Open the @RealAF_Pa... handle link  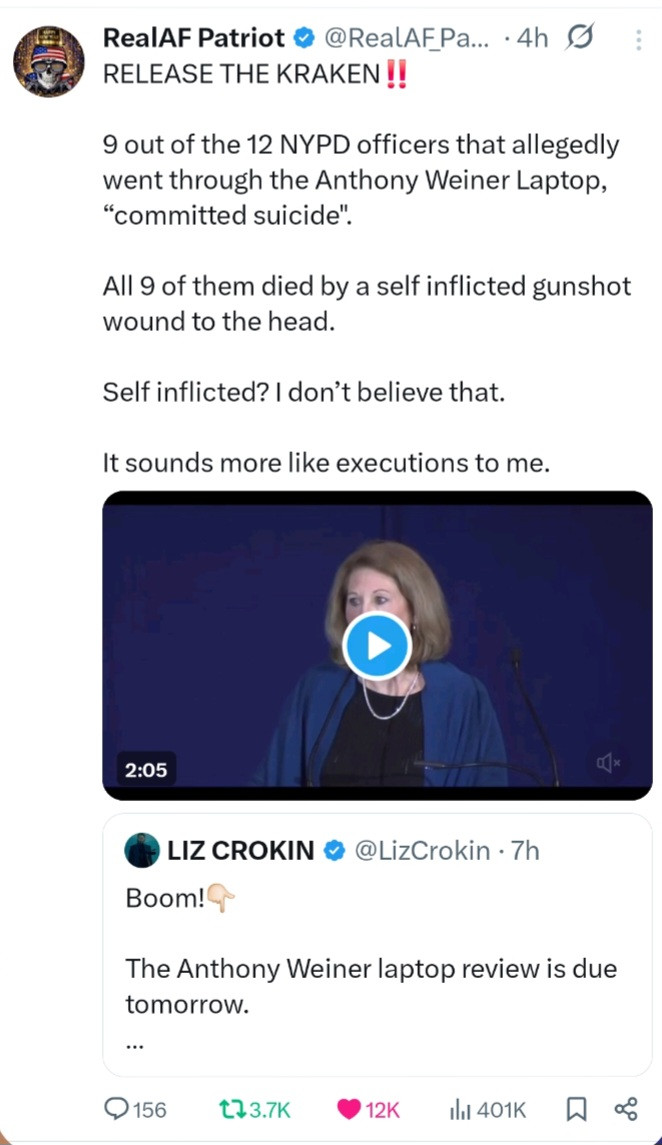coord(408,39)
